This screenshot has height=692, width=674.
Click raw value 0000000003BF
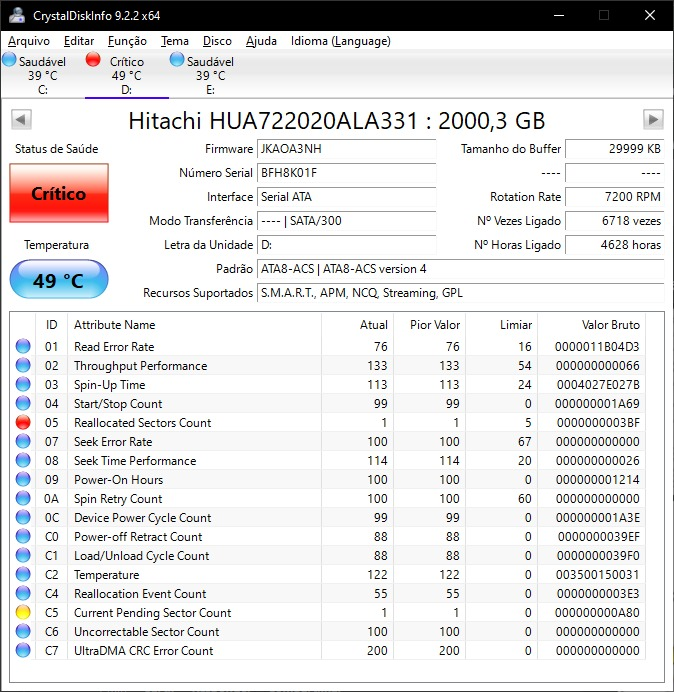tap(598, 423)
